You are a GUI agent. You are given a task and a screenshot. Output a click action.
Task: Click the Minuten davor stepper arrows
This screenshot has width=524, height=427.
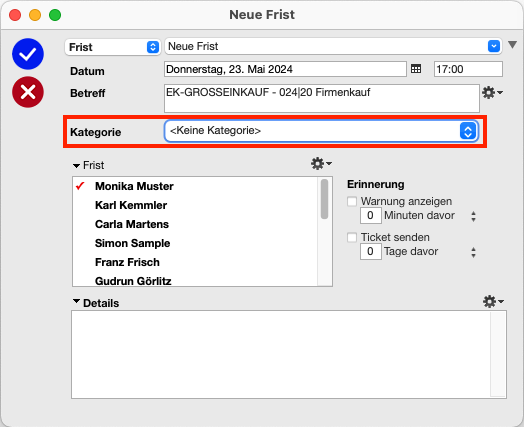coord(473,216)
